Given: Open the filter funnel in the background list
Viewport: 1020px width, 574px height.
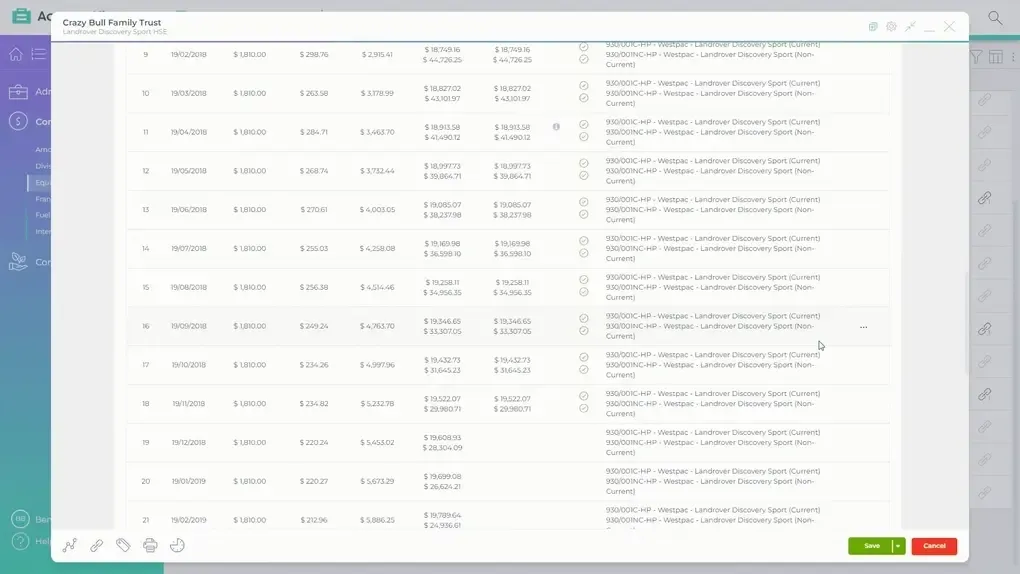Looking at the screenshot, I should pyautogui.click(x=976, y=57).
